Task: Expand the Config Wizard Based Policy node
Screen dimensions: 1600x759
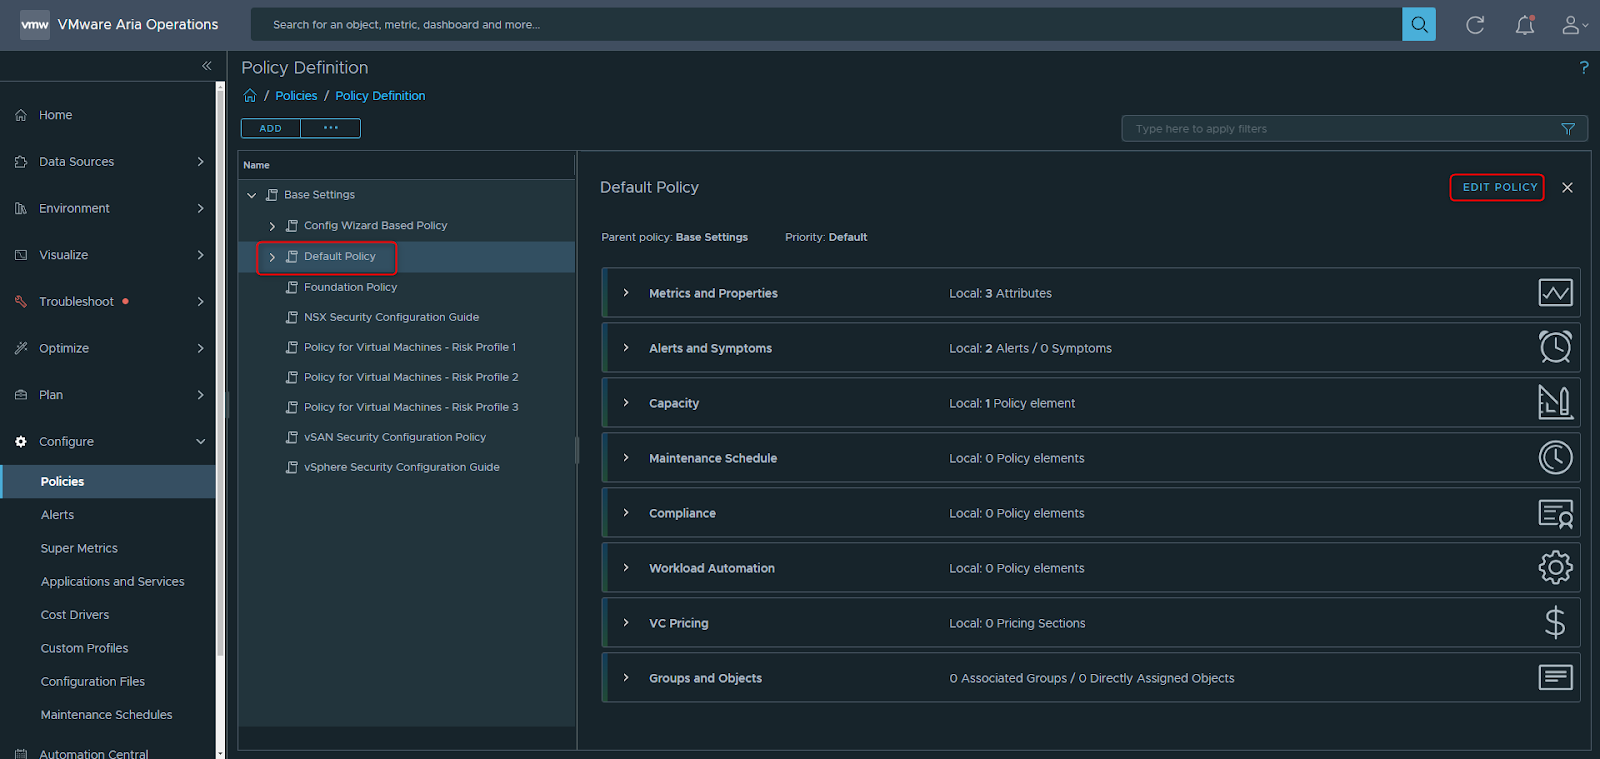Action: coord(272,227)
